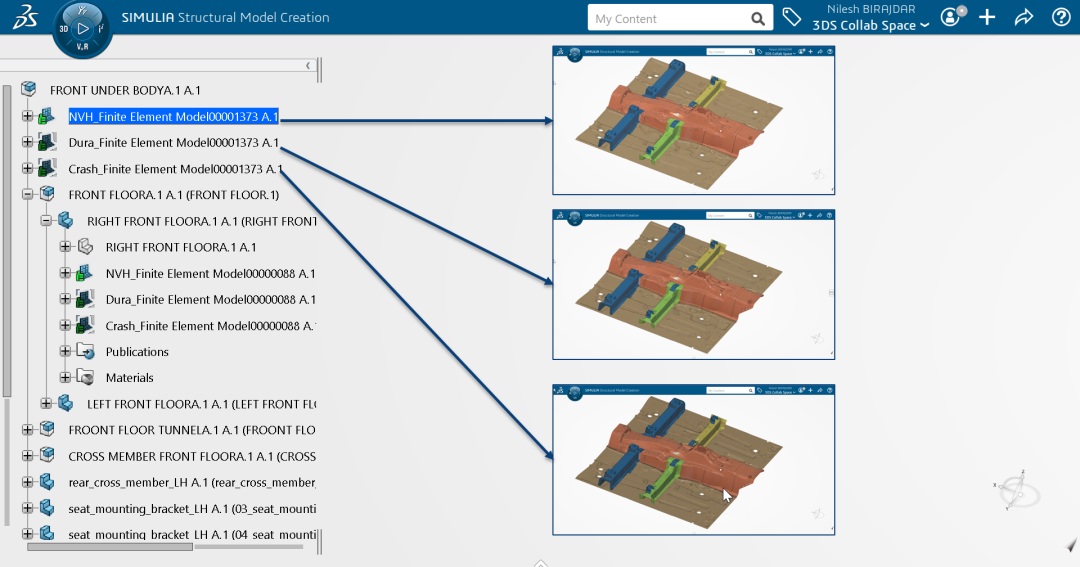Select the Dura model preview thumbnail
The image size is (1080, 567).
click(694, 285)
